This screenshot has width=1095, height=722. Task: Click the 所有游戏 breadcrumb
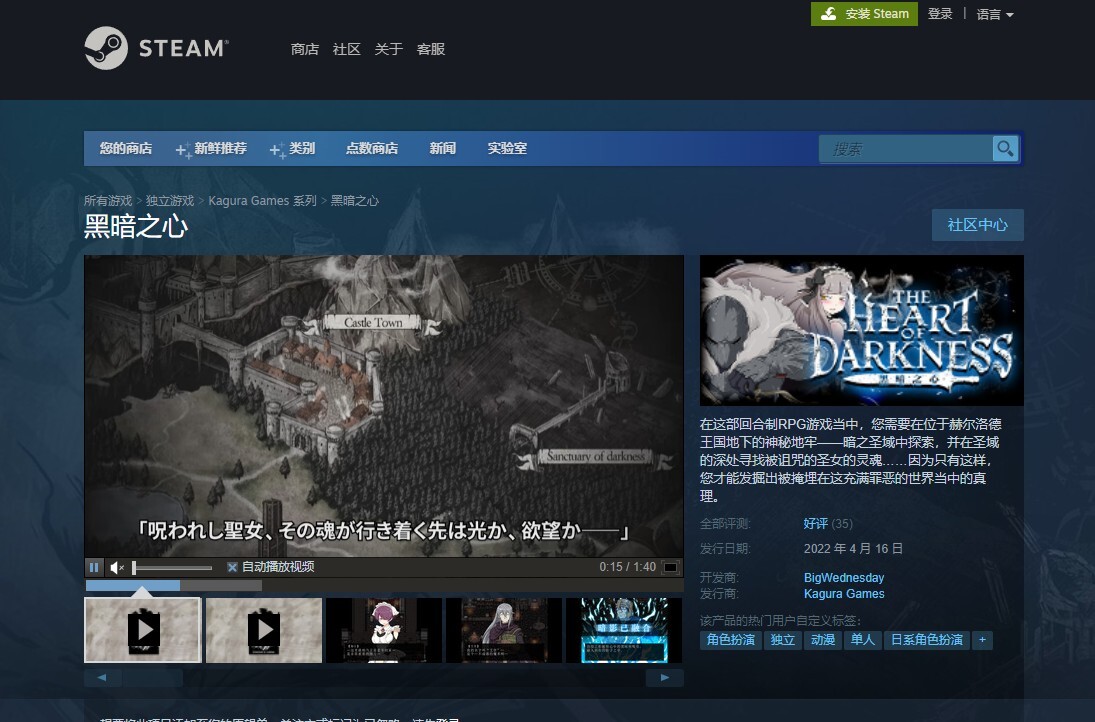coord(108,201)
